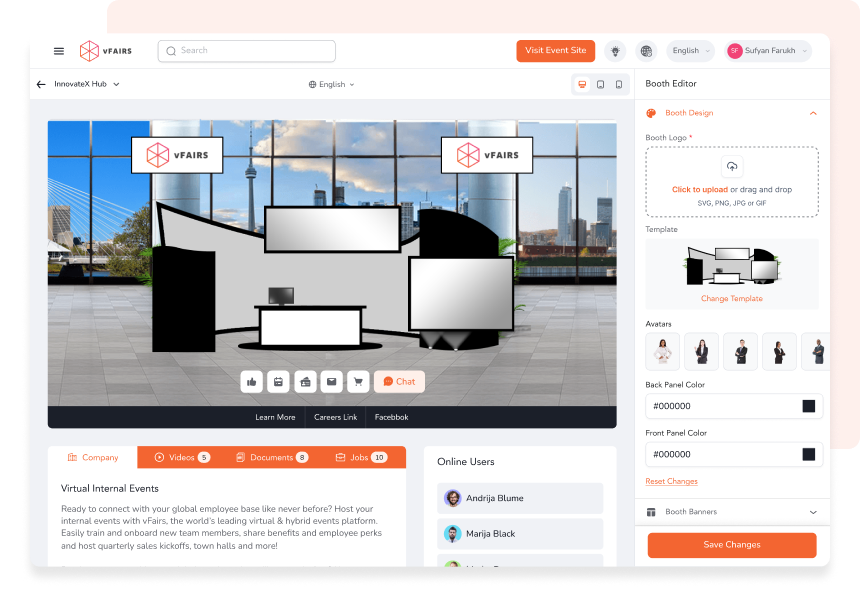Click the booth template thumbnail
The width and height of the screenshot is (860, 600).
point(732,265)
